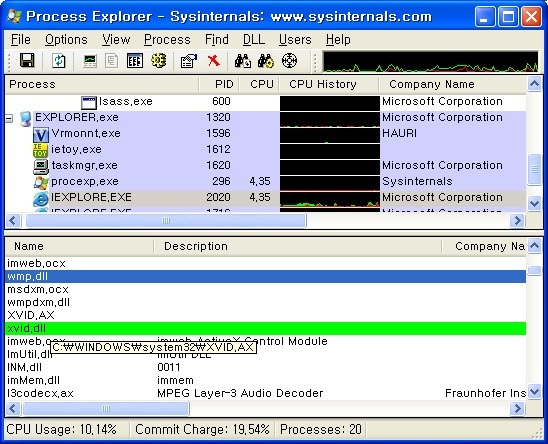
Task: Open the Properties toolbar icon
Action: (x=189, y=61)
